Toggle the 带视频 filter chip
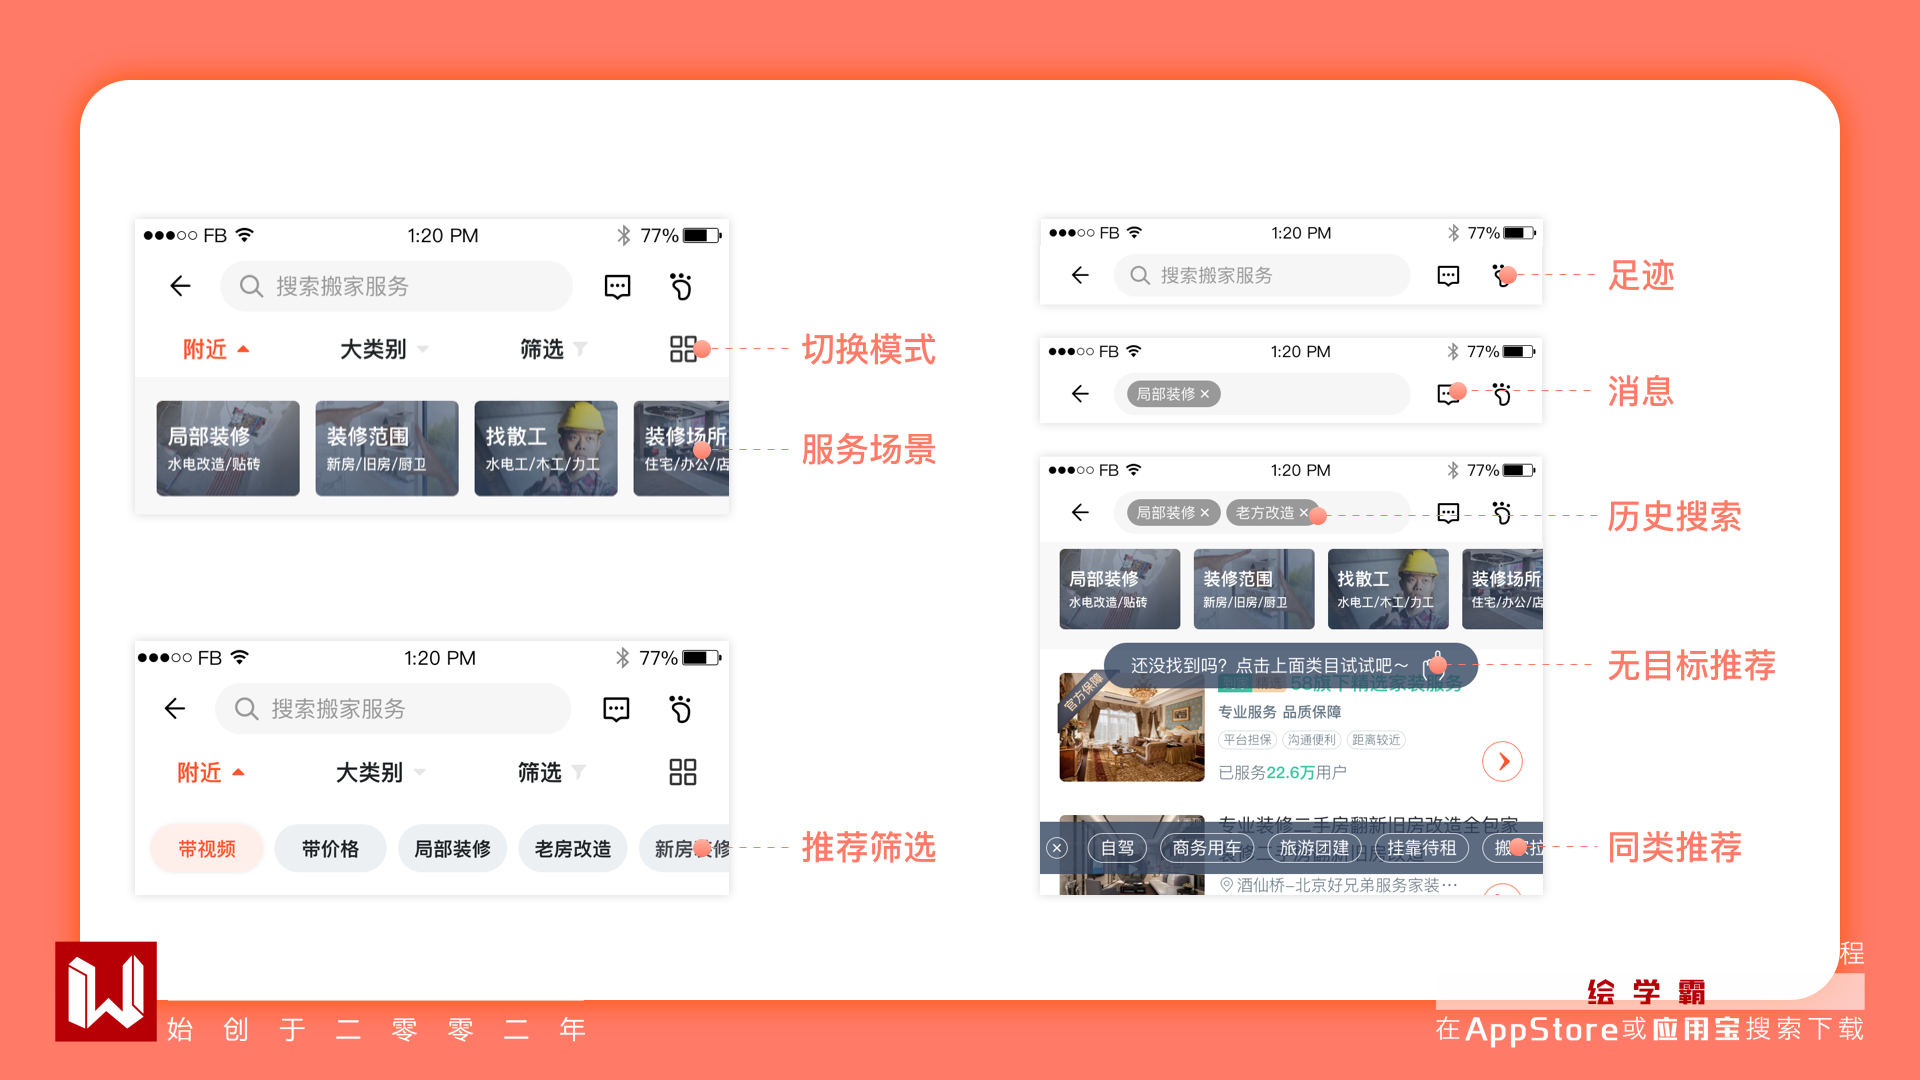The width and height of the screenshot is (1920, 1080). [x=207, y=849]
